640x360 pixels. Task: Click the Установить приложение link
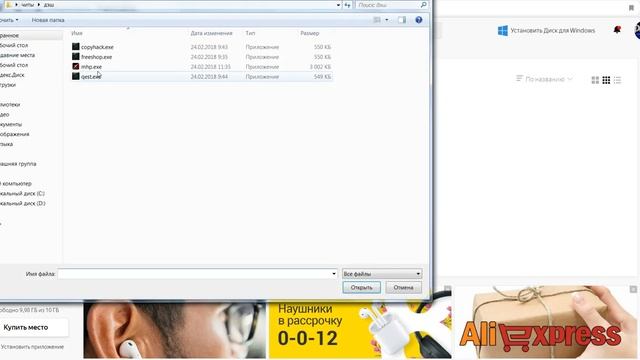click(x=32, y=347)
